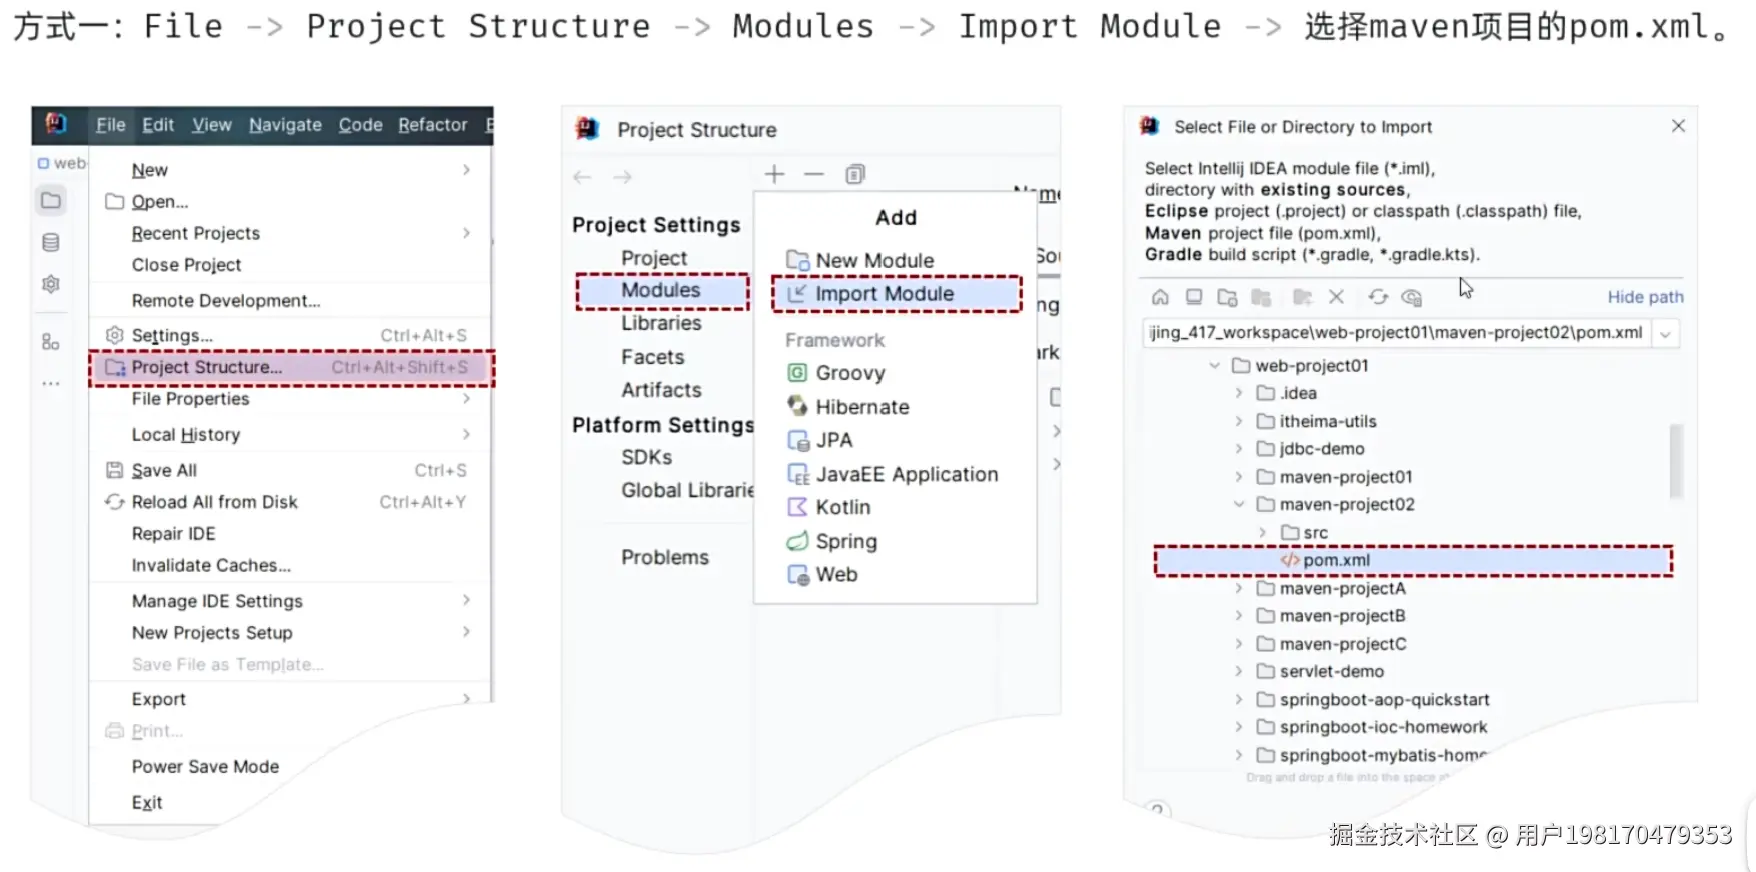Go to Home directory icon in import dialog

[x=1160, y=297]
